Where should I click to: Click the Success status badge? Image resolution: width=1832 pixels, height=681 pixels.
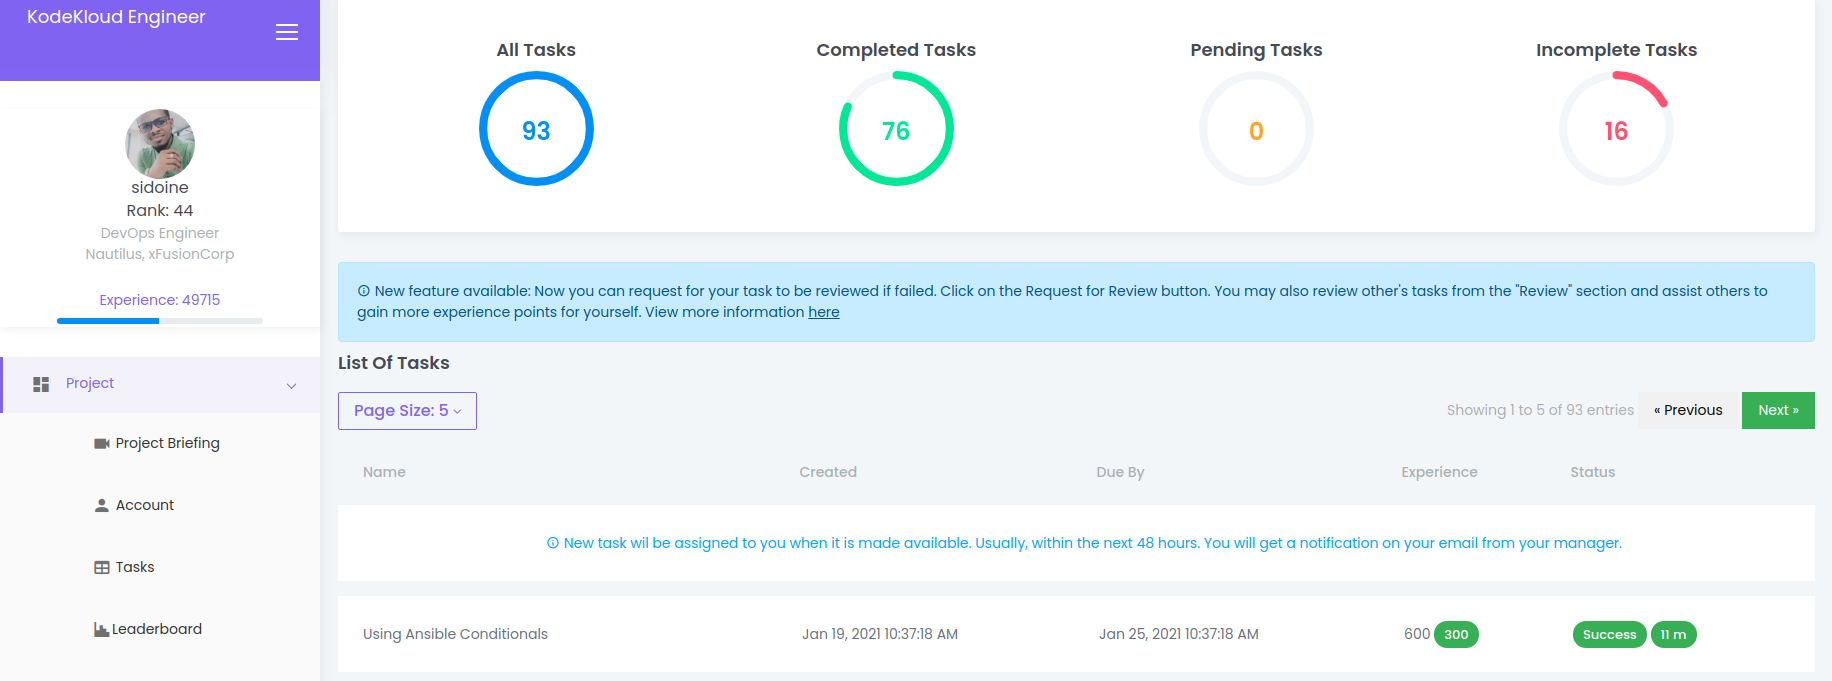(x=1609, y=635)
